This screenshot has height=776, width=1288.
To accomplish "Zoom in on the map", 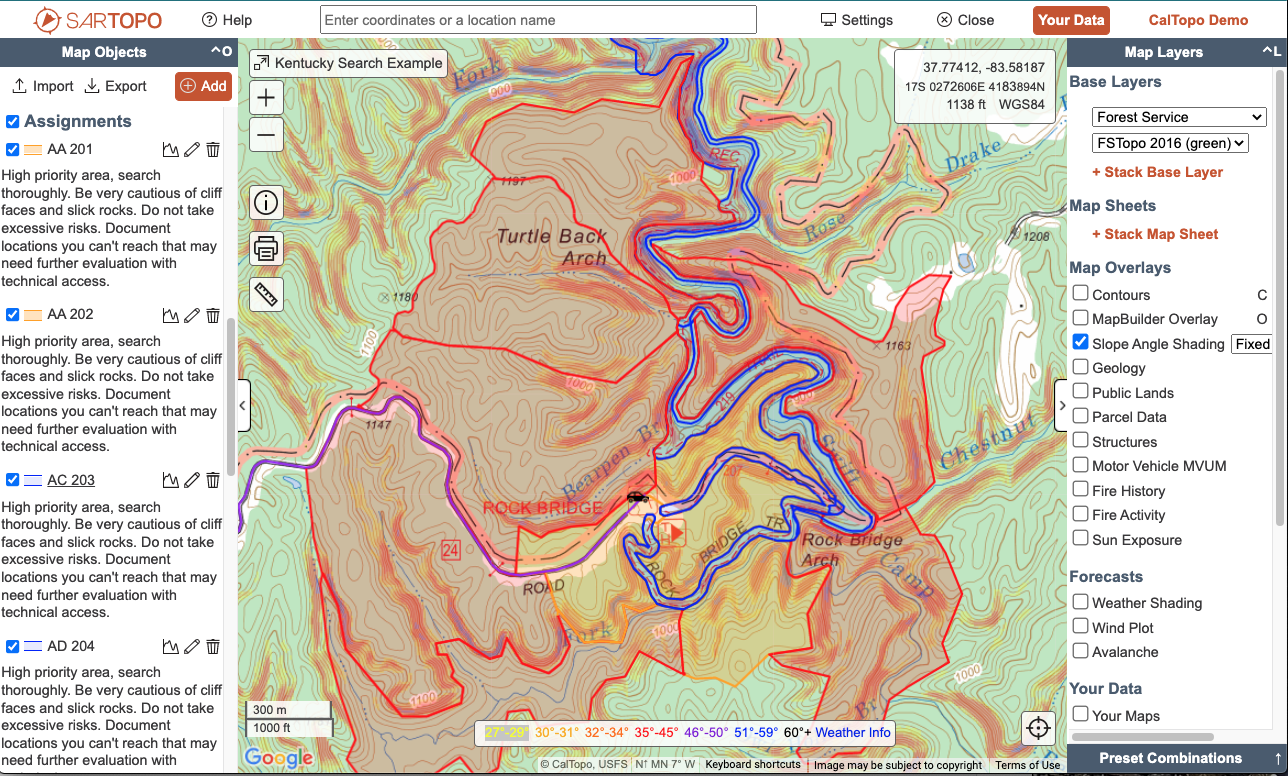I will [266, 98].
